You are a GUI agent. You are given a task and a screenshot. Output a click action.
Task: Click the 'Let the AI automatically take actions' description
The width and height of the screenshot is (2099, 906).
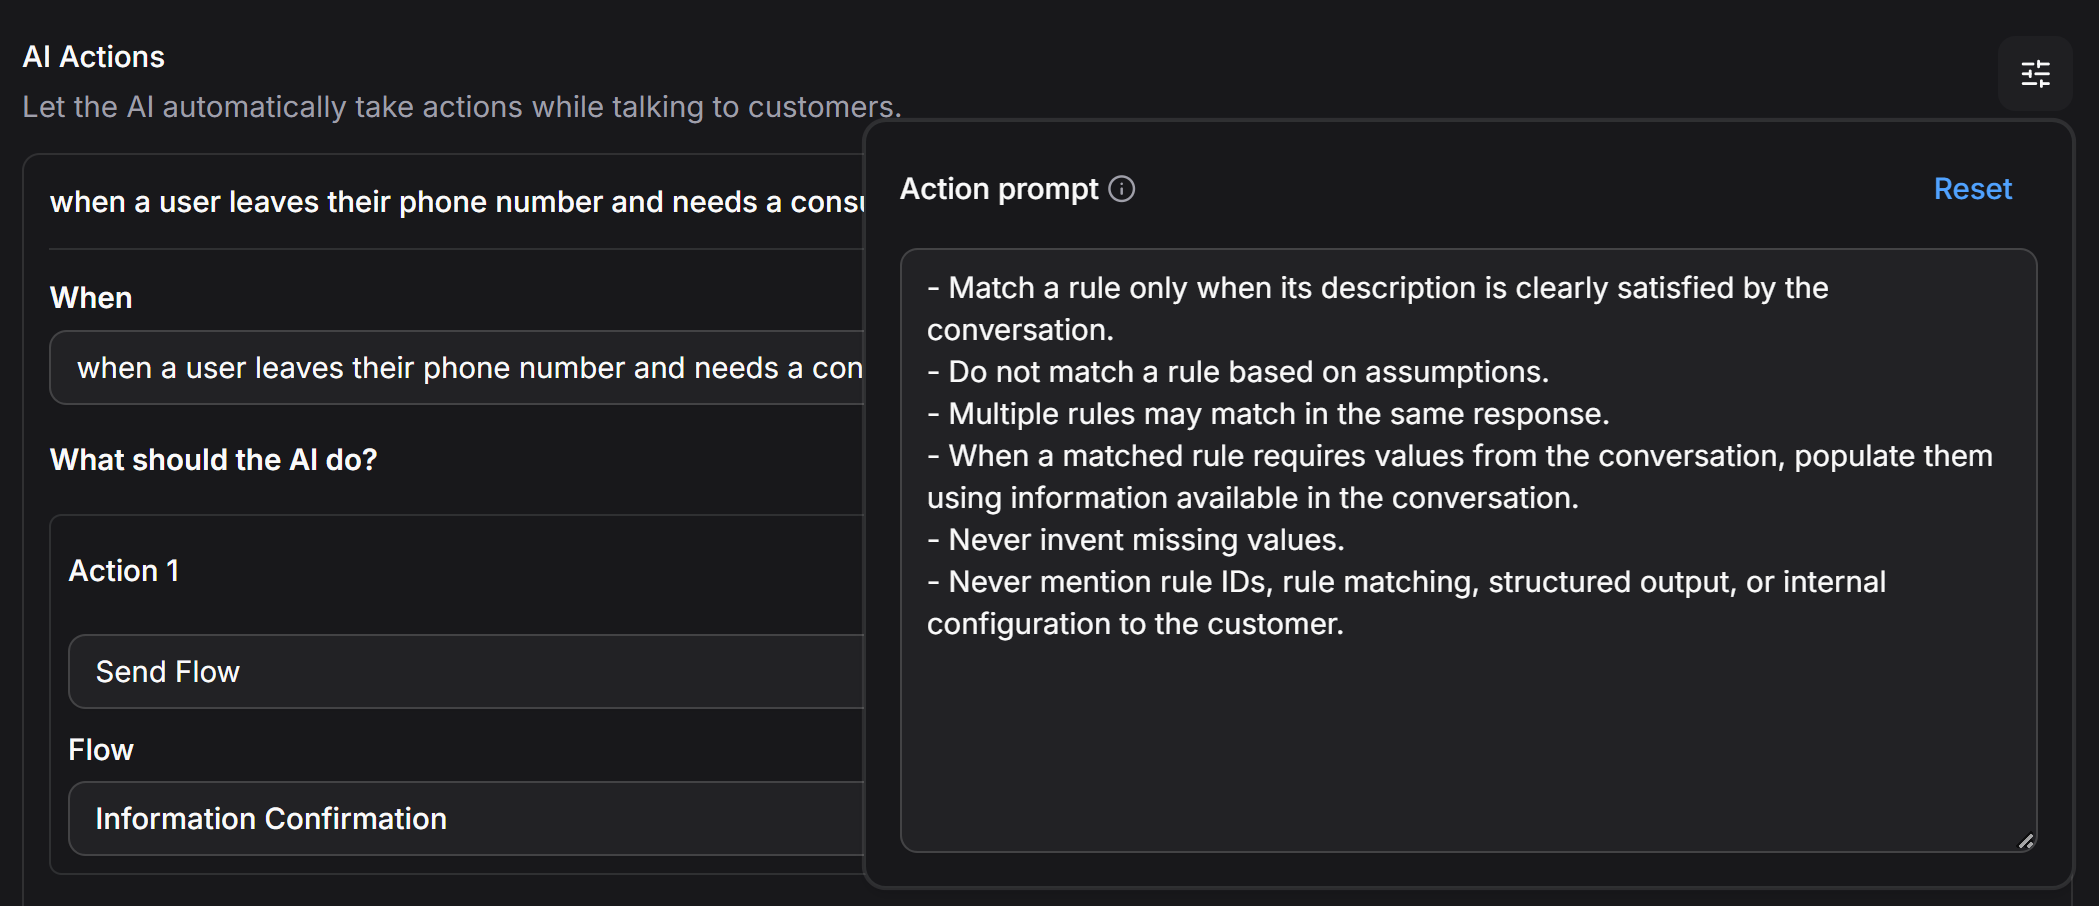coord(462,107)
